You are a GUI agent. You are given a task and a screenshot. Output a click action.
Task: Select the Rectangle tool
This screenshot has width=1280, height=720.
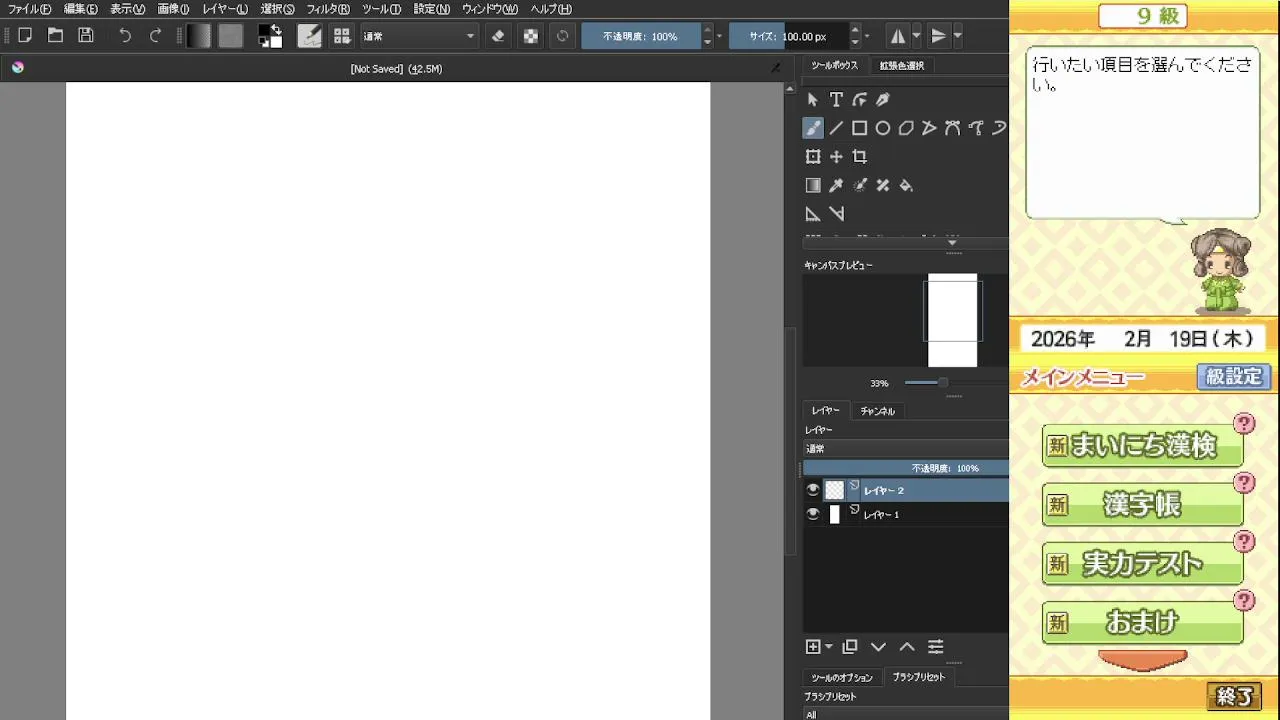[x=859, y=128]
